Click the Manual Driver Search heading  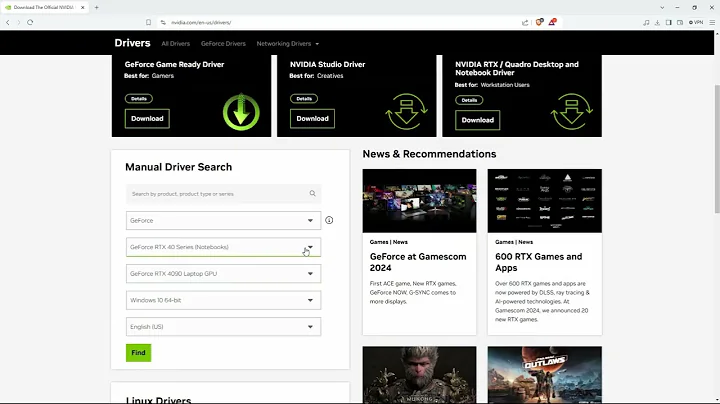179,167
